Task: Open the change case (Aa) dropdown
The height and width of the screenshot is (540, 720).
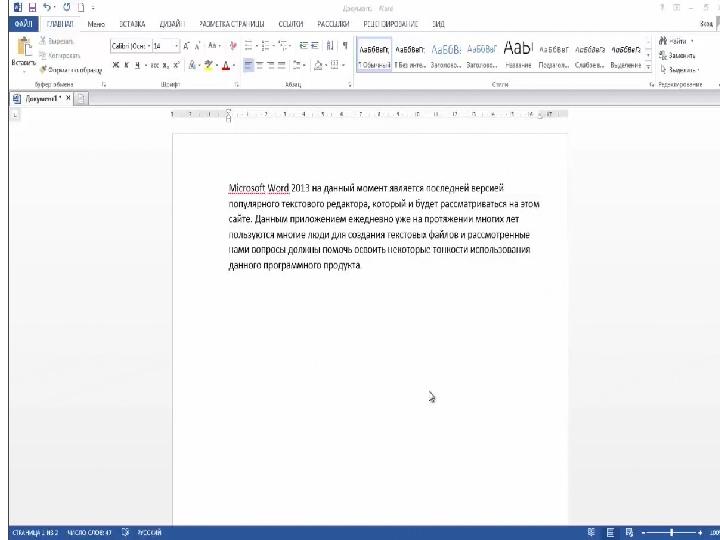Action: [214, 46]
